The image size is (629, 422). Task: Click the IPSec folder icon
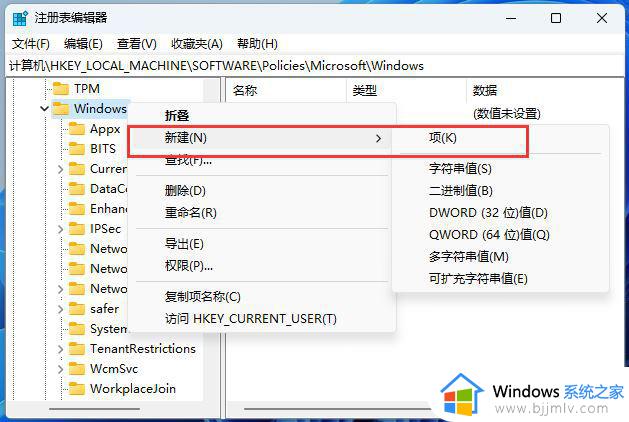77,229
